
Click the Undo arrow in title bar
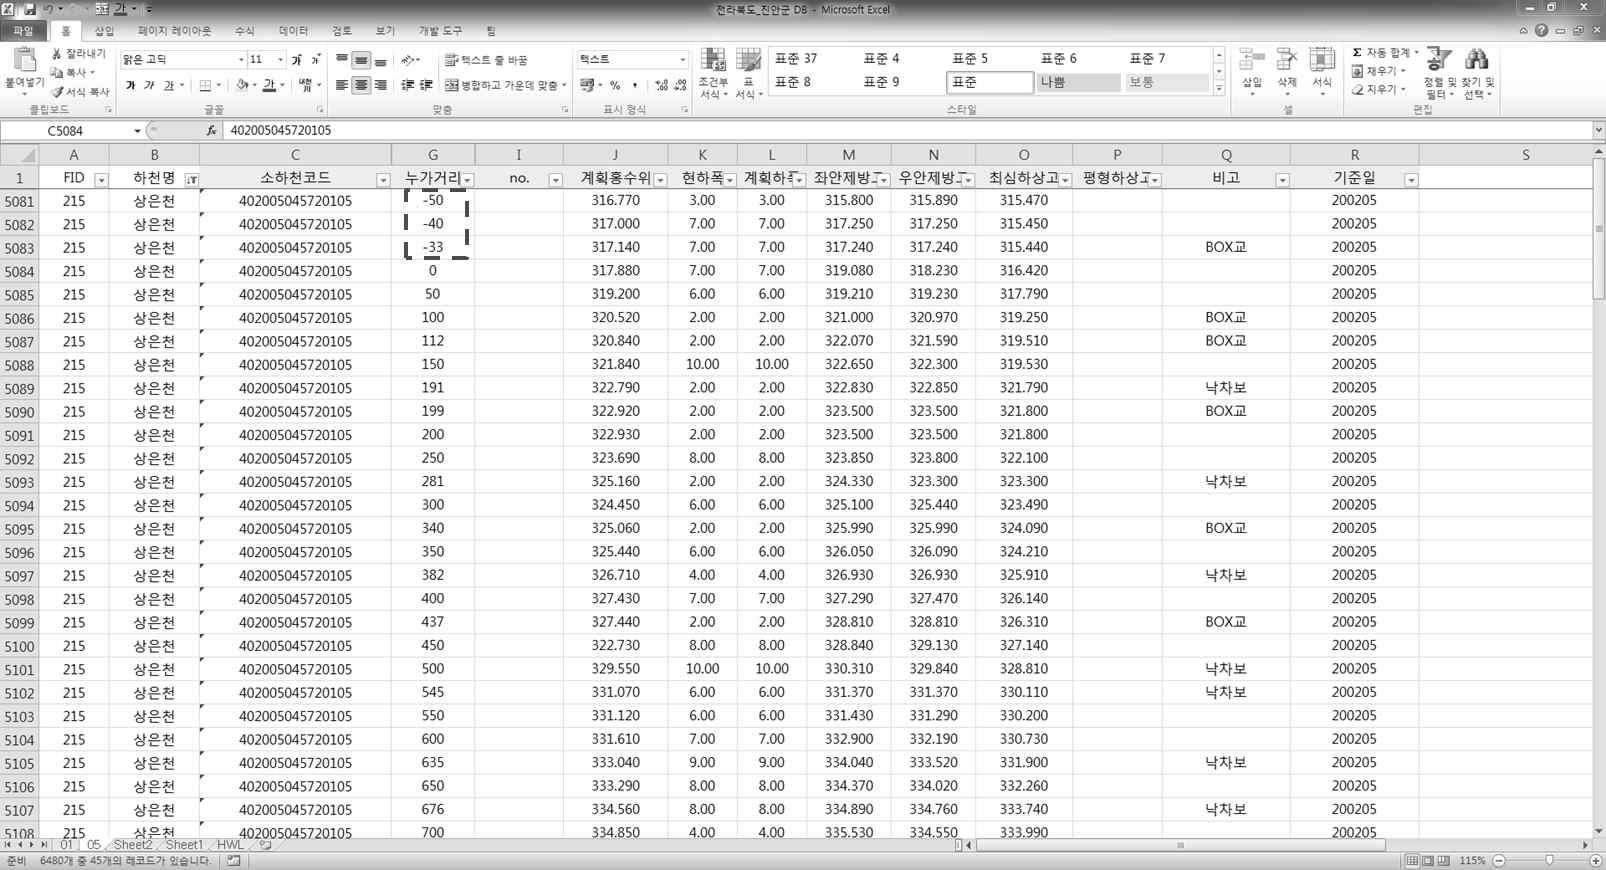pos(47,9)
